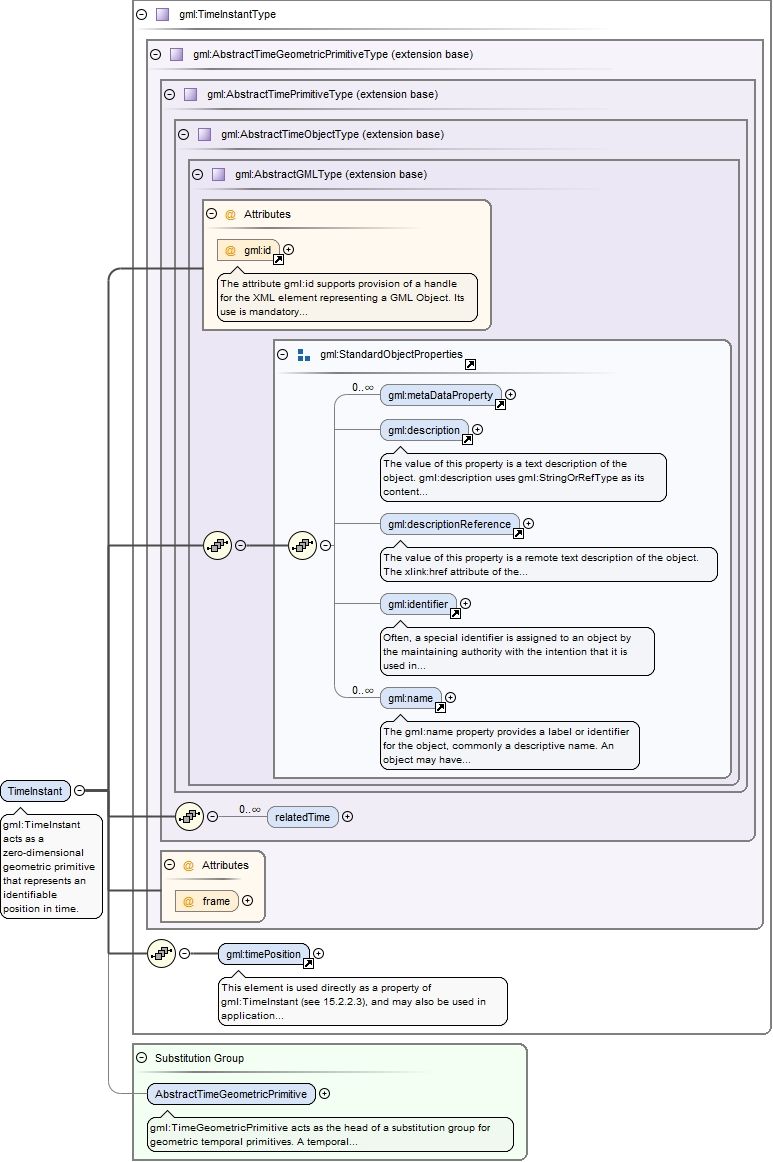
Task: Click the link arrow under gml:timePosition
Action: (308, 963)
